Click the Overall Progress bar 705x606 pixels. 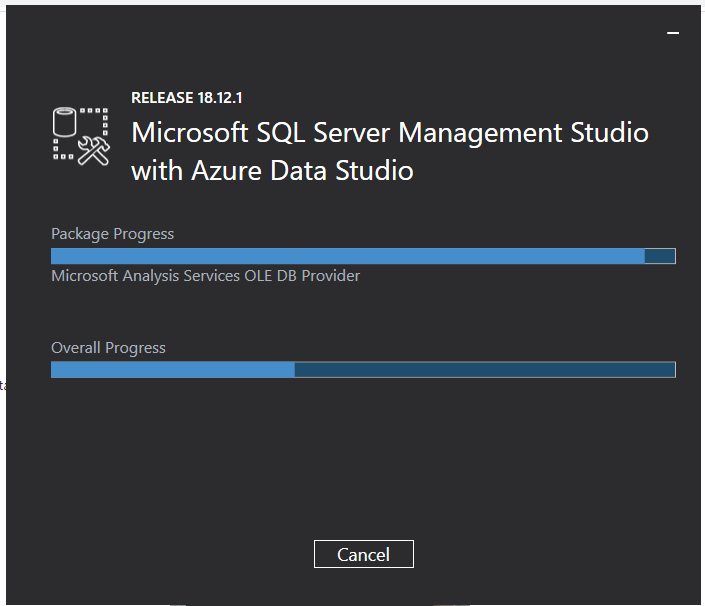[x=363, y=370]
